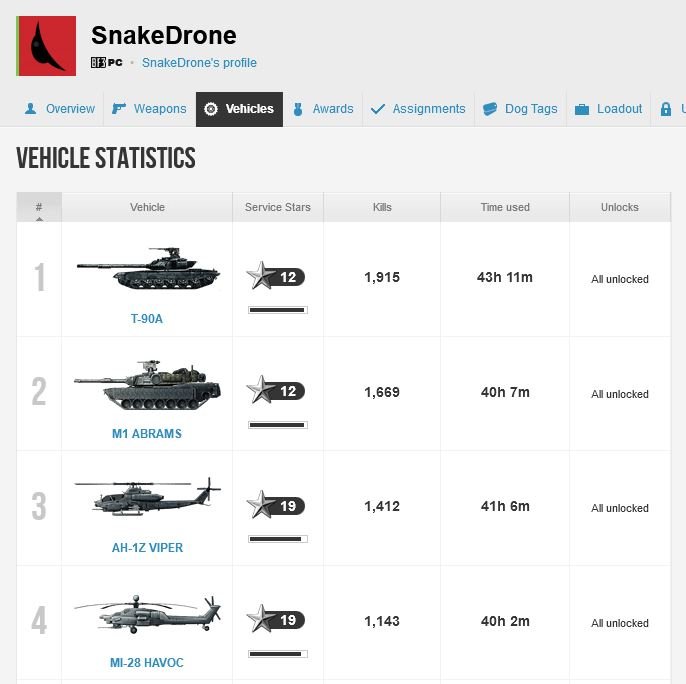
Task: Click the Dog Tags icon
Action: pyautogui.click(x=490, y=109)
